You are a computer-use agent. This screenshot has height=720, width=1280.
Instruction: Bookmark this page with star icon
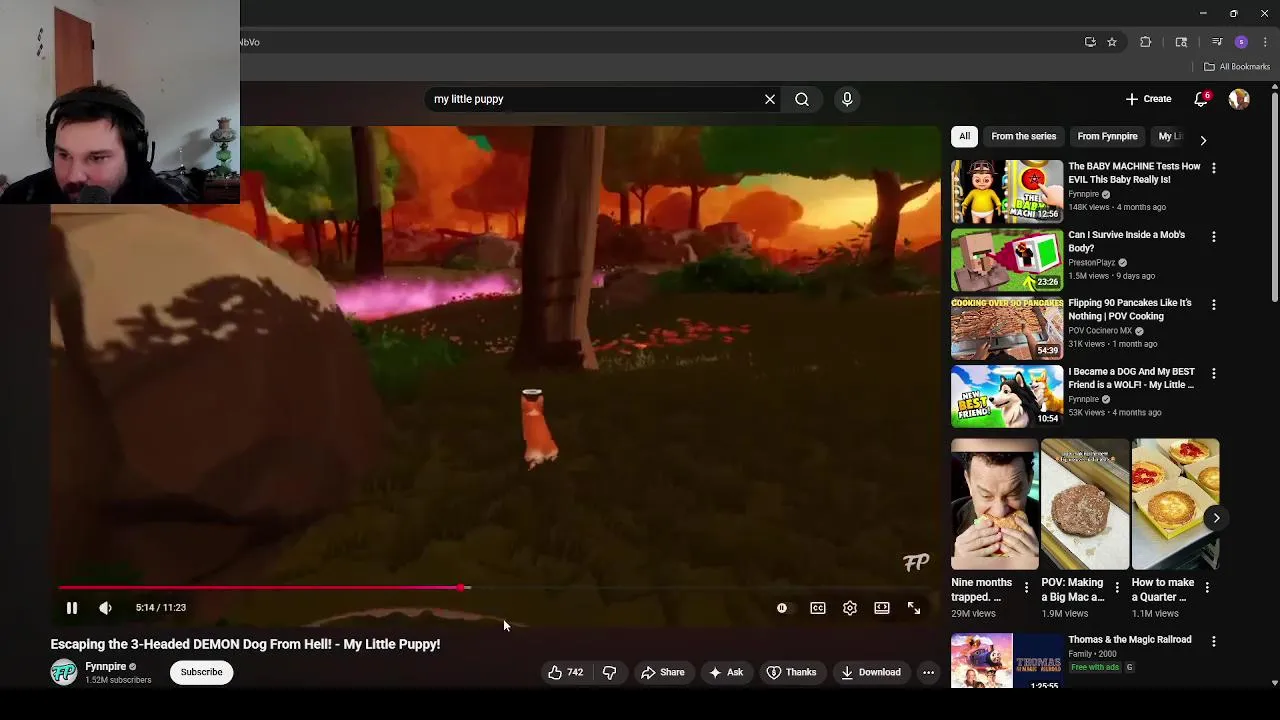coord(1111,42)
